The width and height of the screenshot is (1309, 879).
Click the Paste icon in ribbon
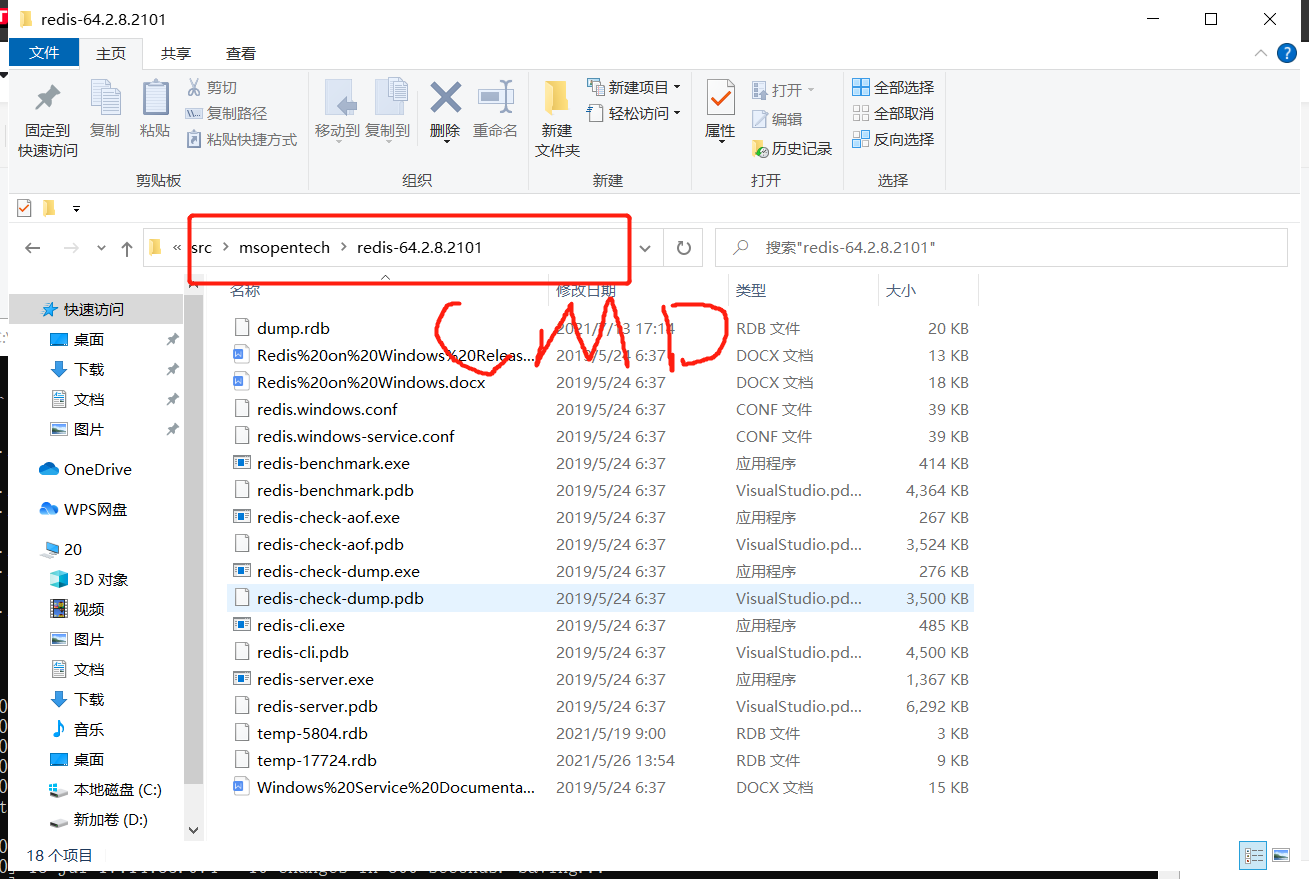pos(155,98)
